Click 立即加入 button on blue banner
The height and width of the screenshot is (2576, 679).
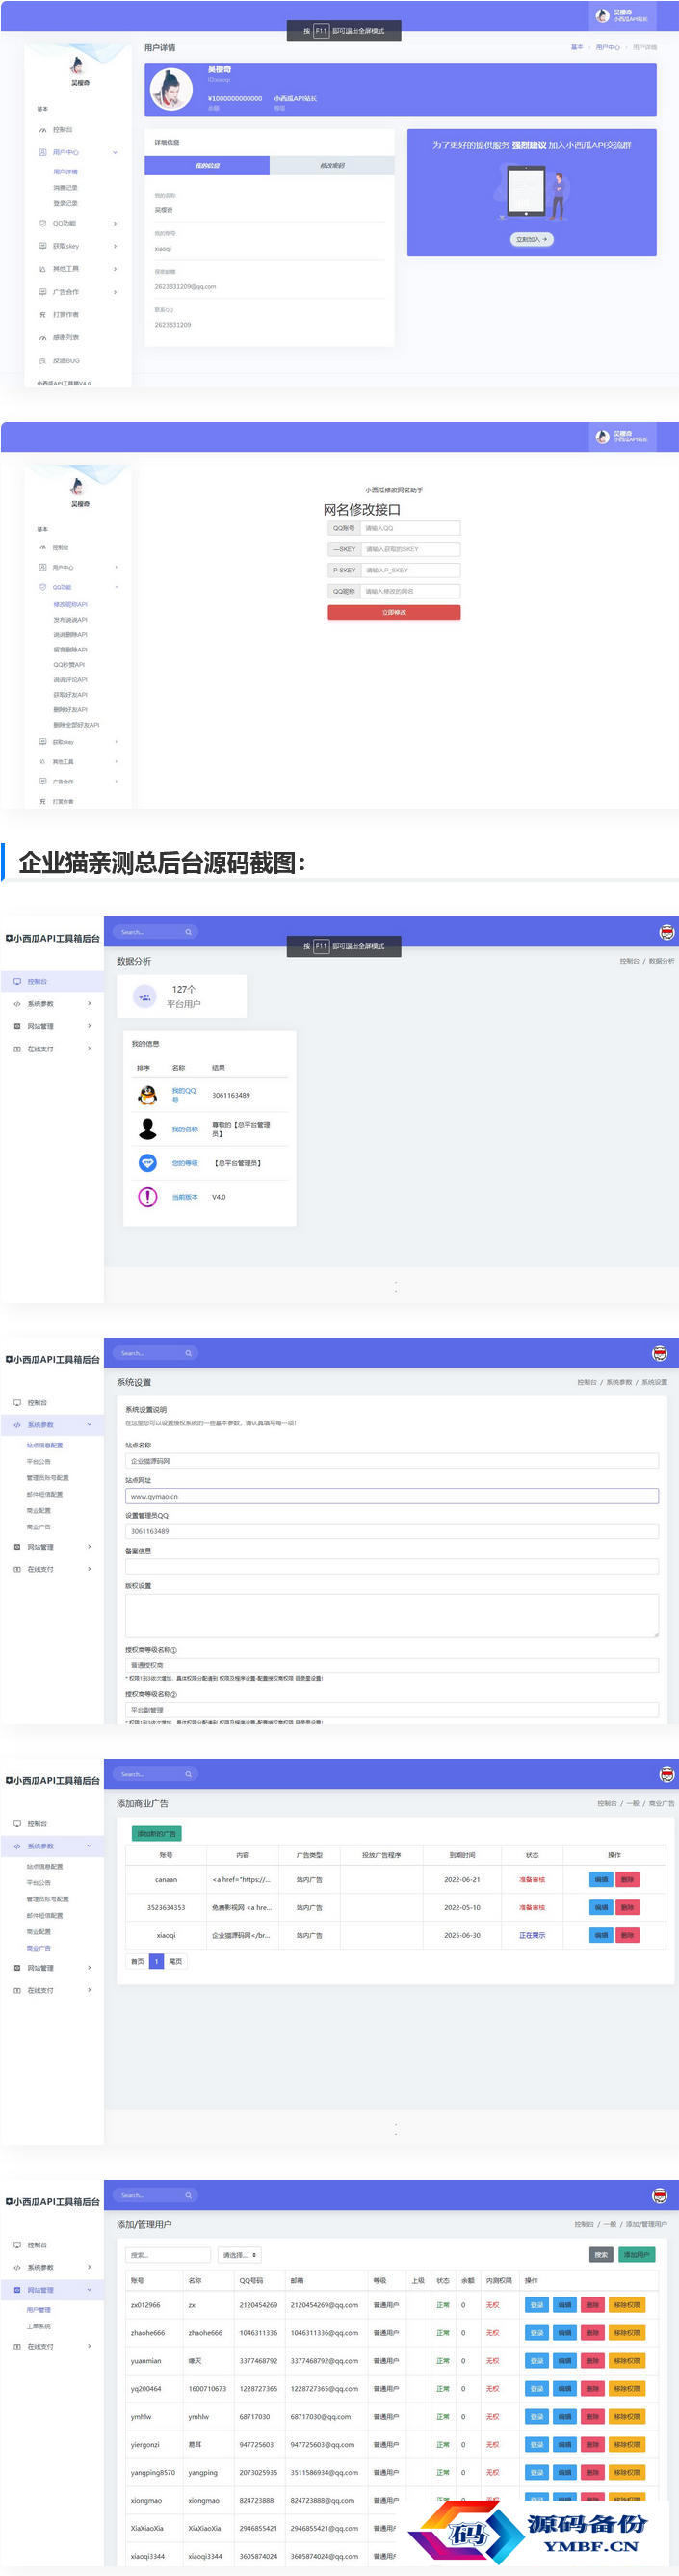(532, 240)
